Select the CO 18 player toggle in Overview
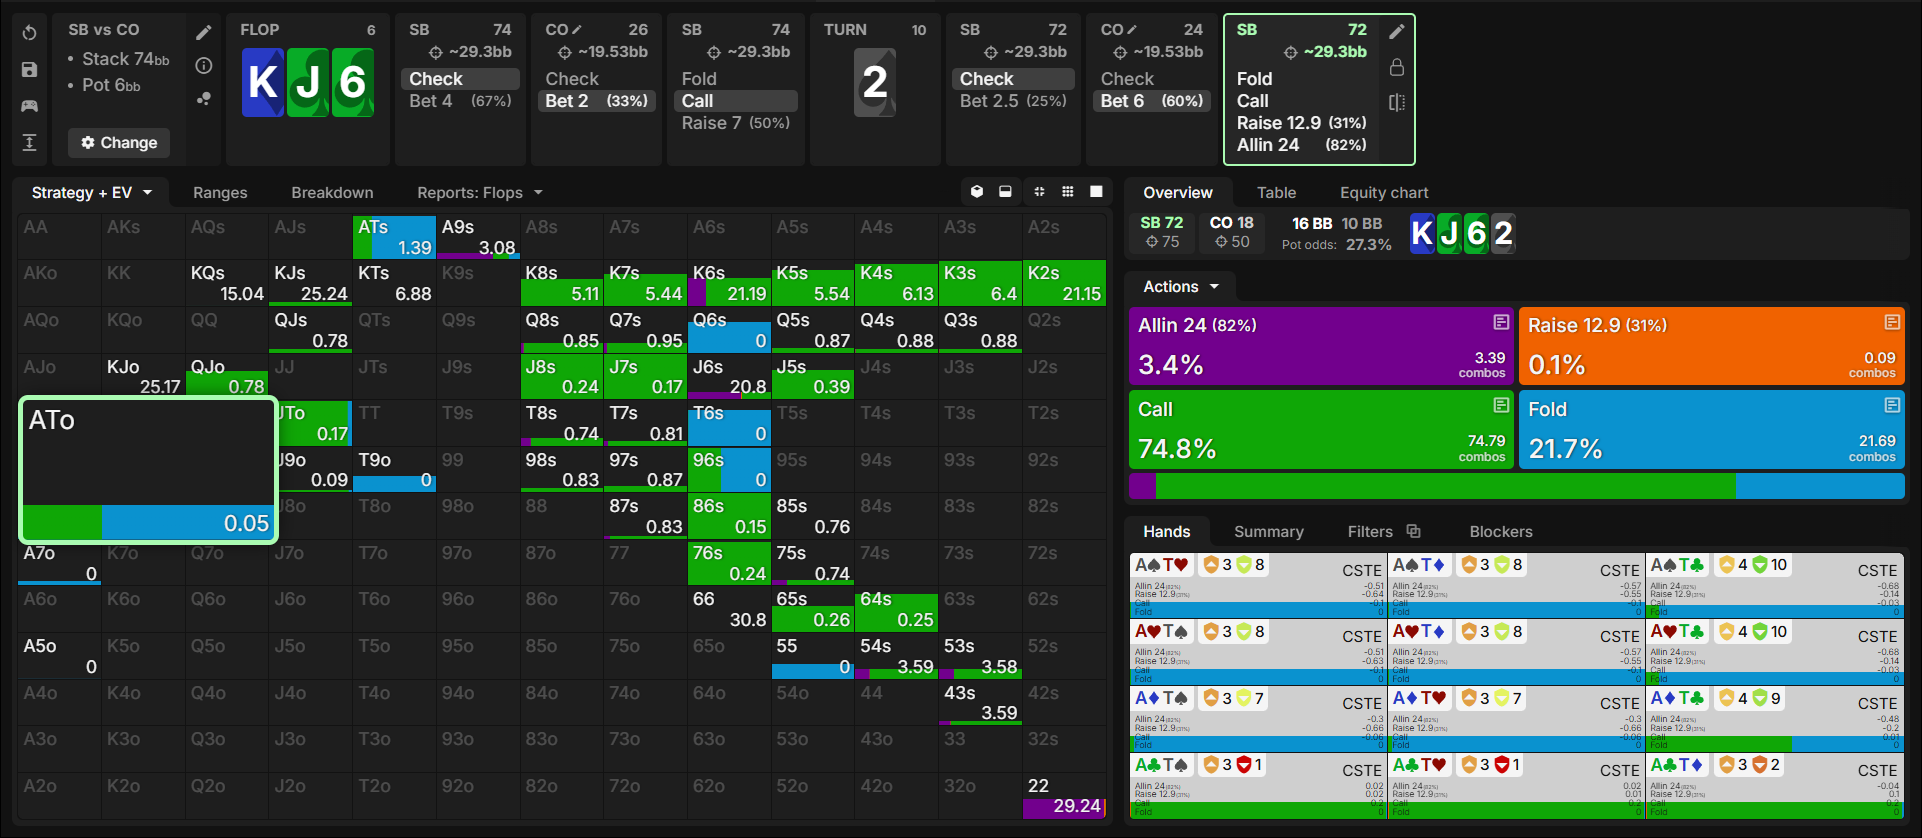The height and width of the screenshot is (838, 1922). (1231, 232)
